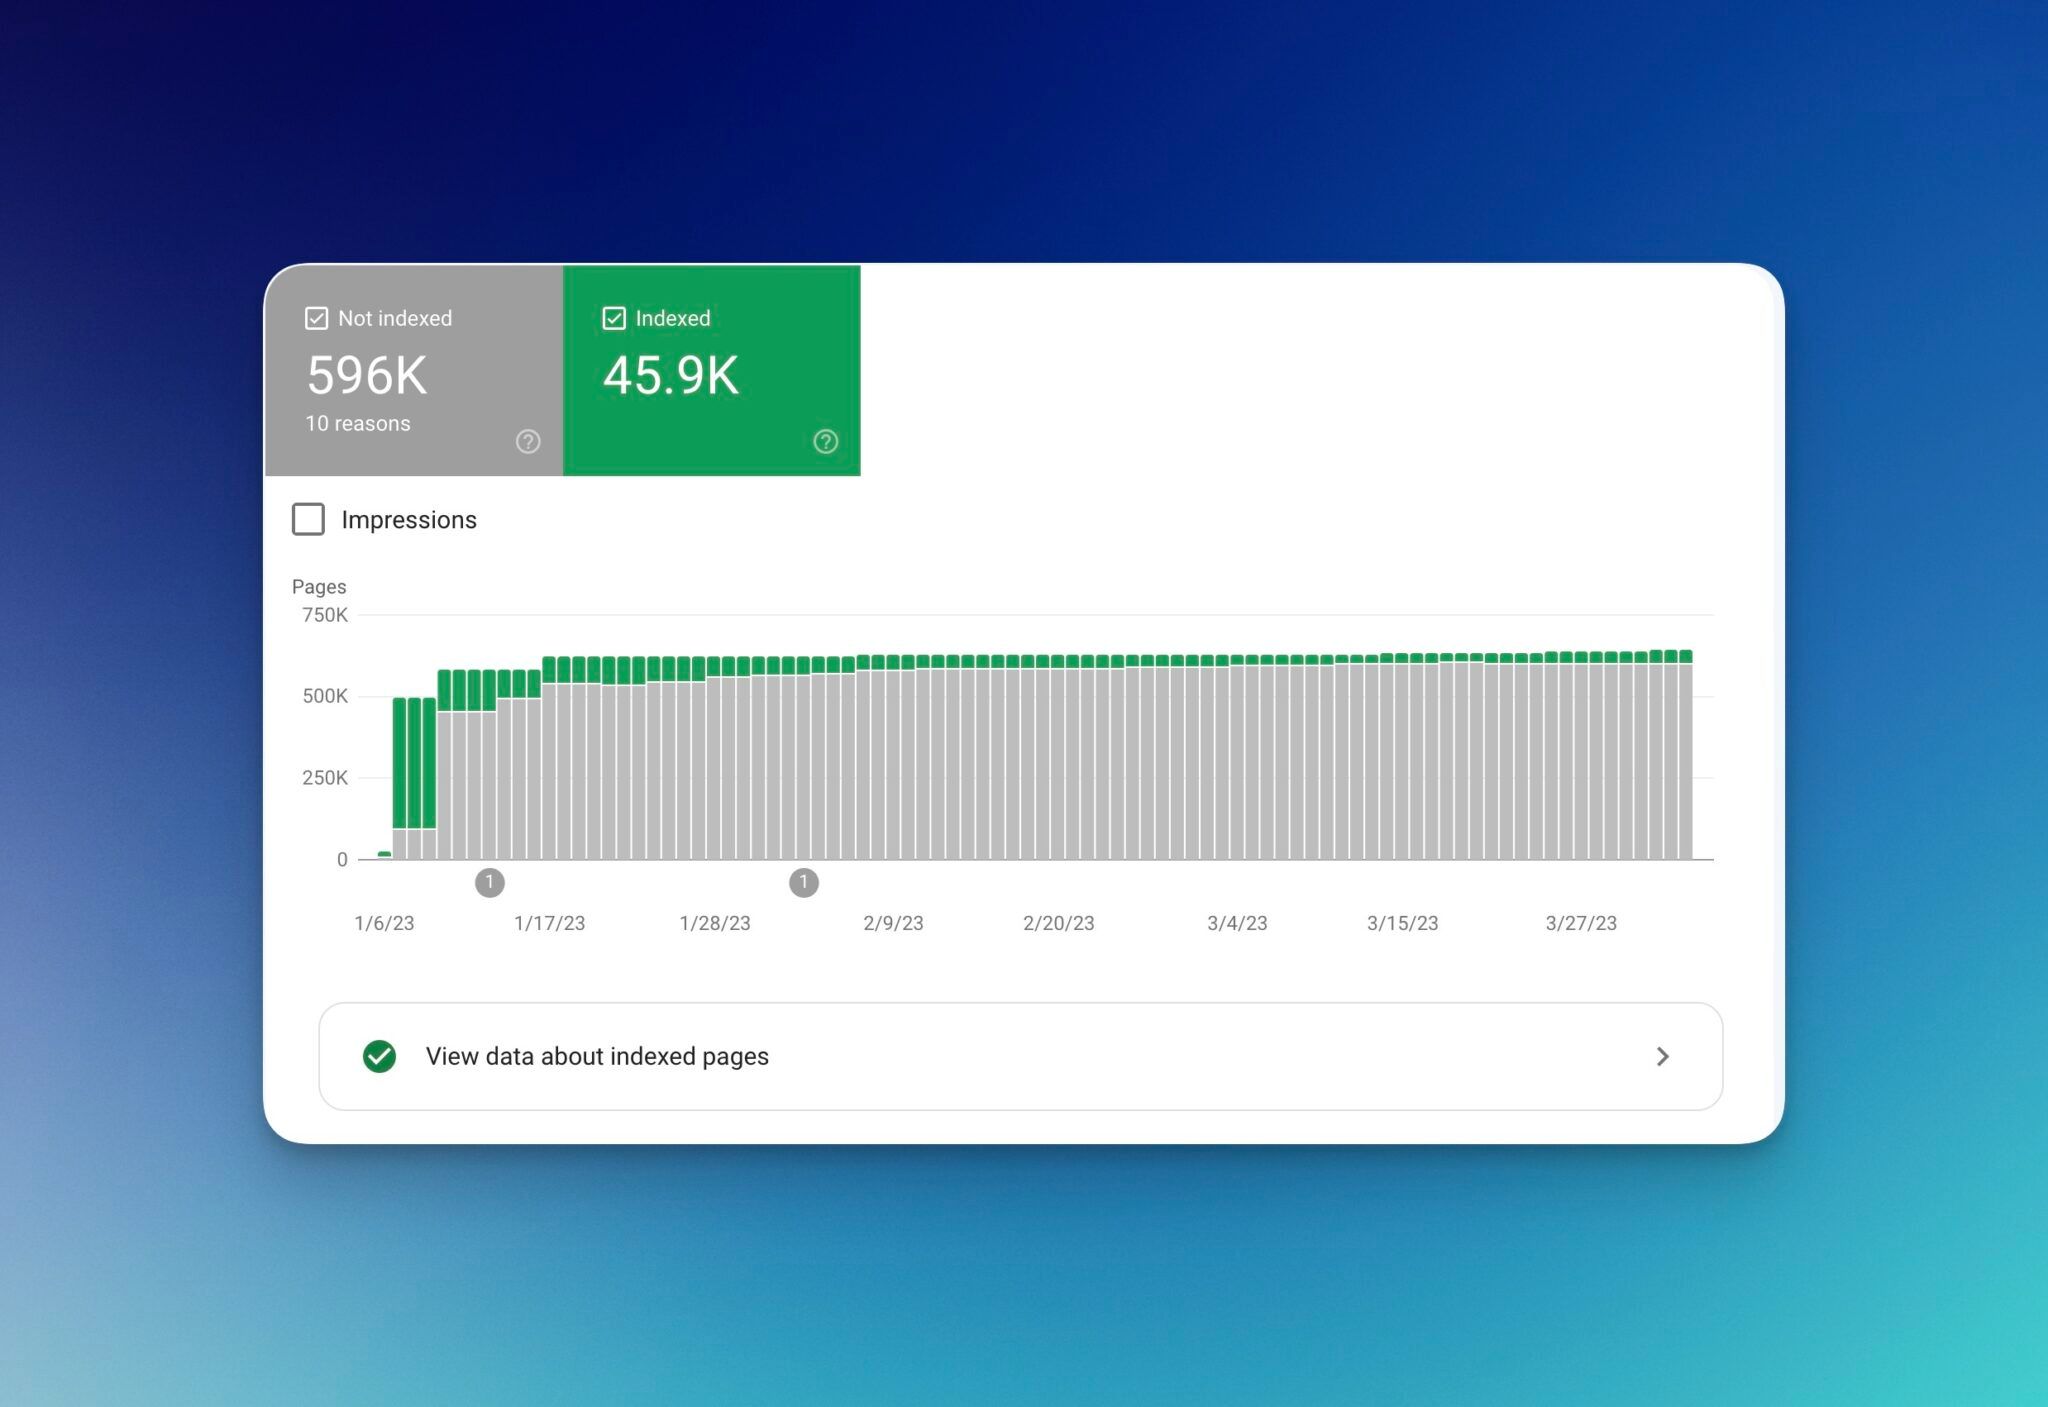Image resolution: width=2048 pixels, height=1407 pixels.
Task: Click second annotation marker near 2/9/23
Action: (x=803, y=882)
